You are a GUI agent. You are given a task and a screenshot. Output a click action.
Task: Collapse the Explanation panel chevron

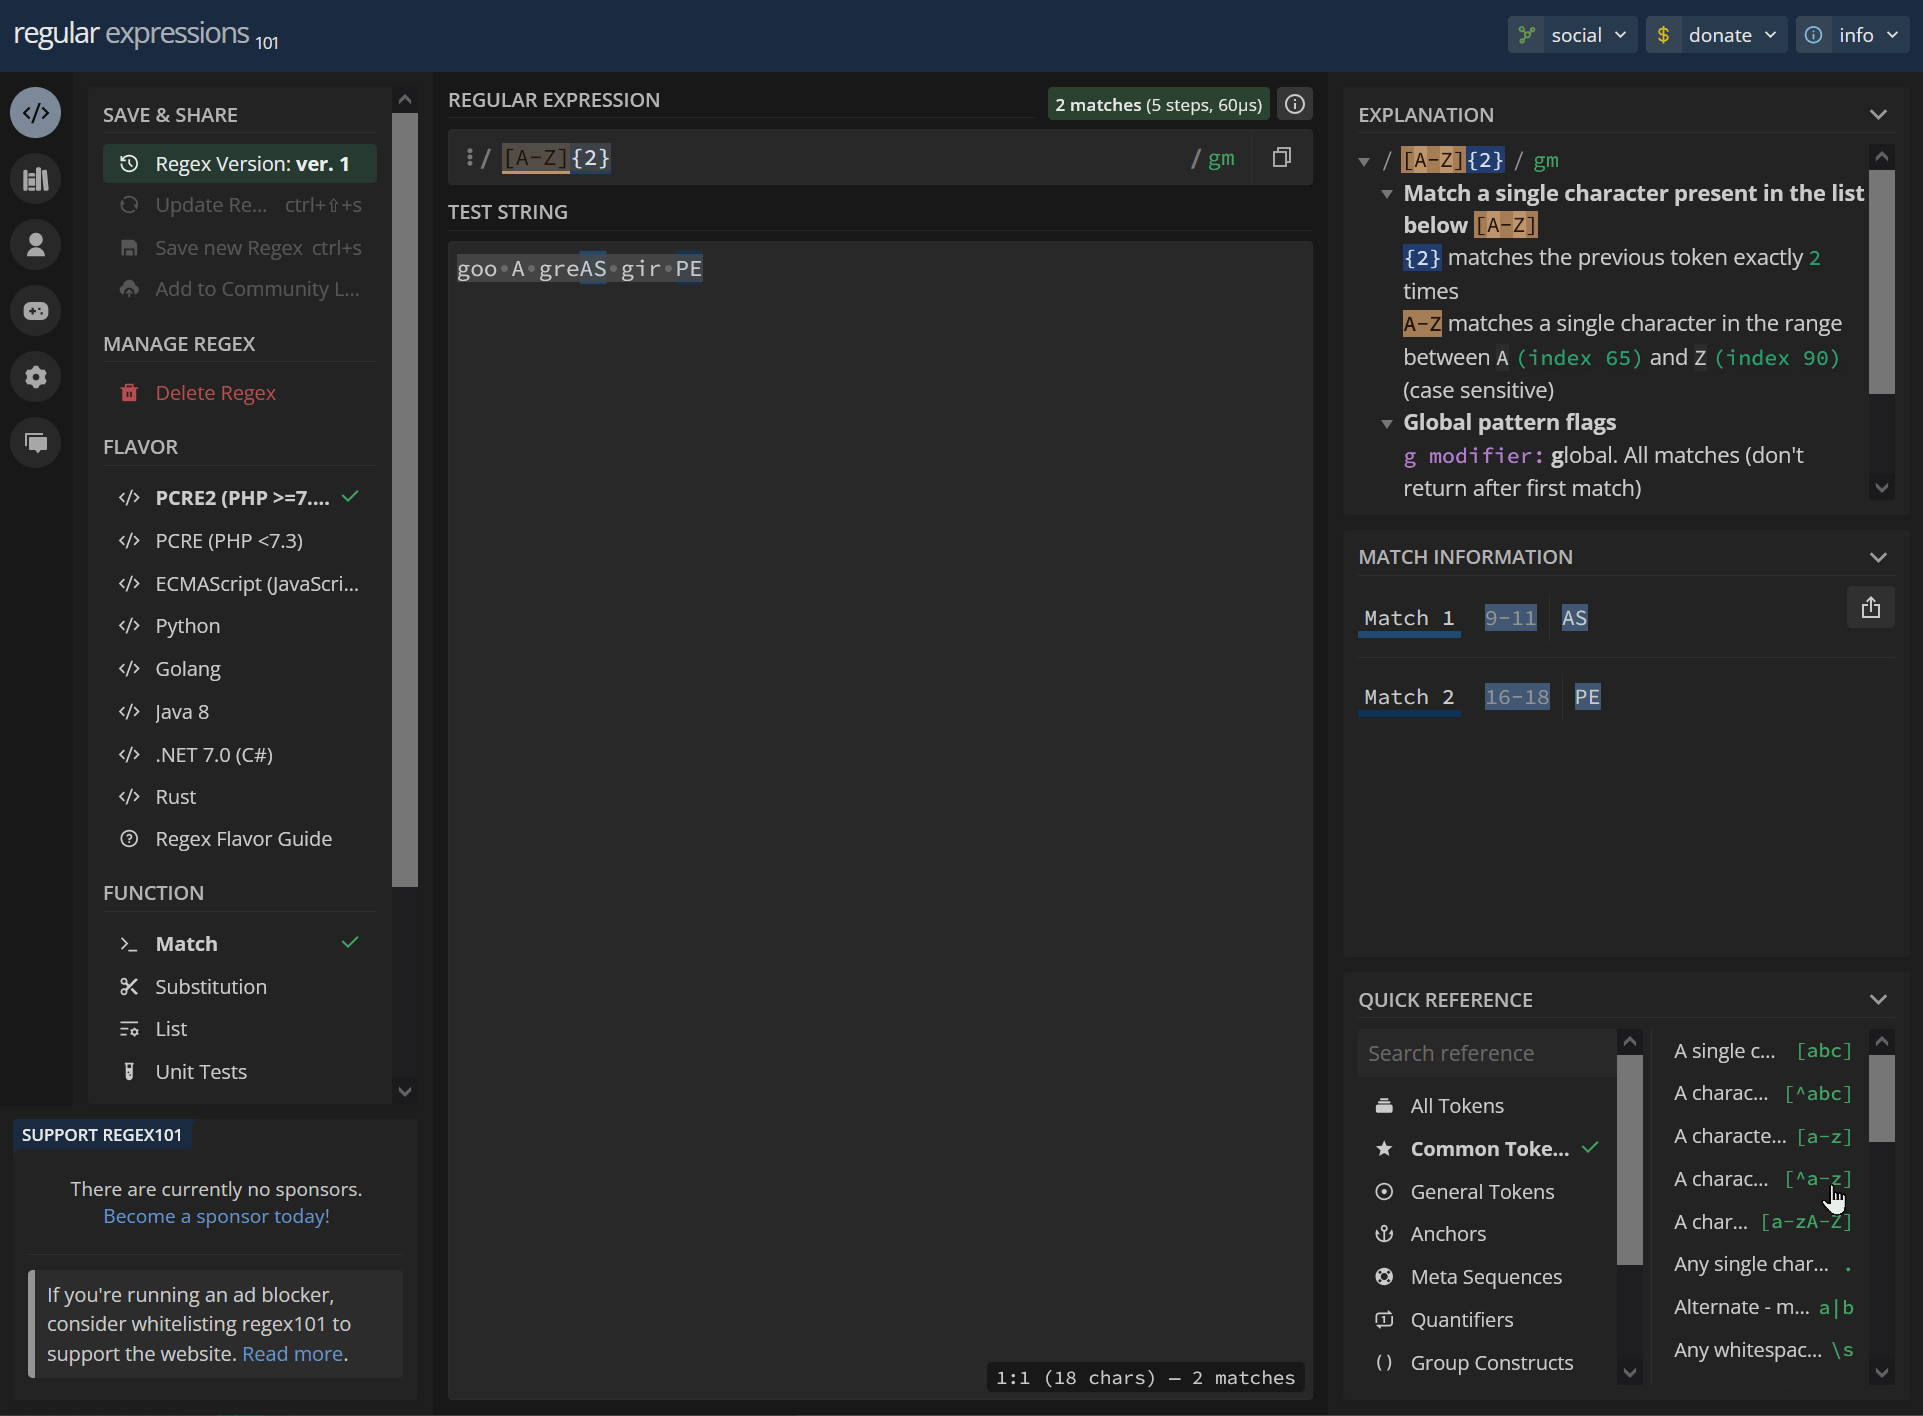pos(1878,115)
